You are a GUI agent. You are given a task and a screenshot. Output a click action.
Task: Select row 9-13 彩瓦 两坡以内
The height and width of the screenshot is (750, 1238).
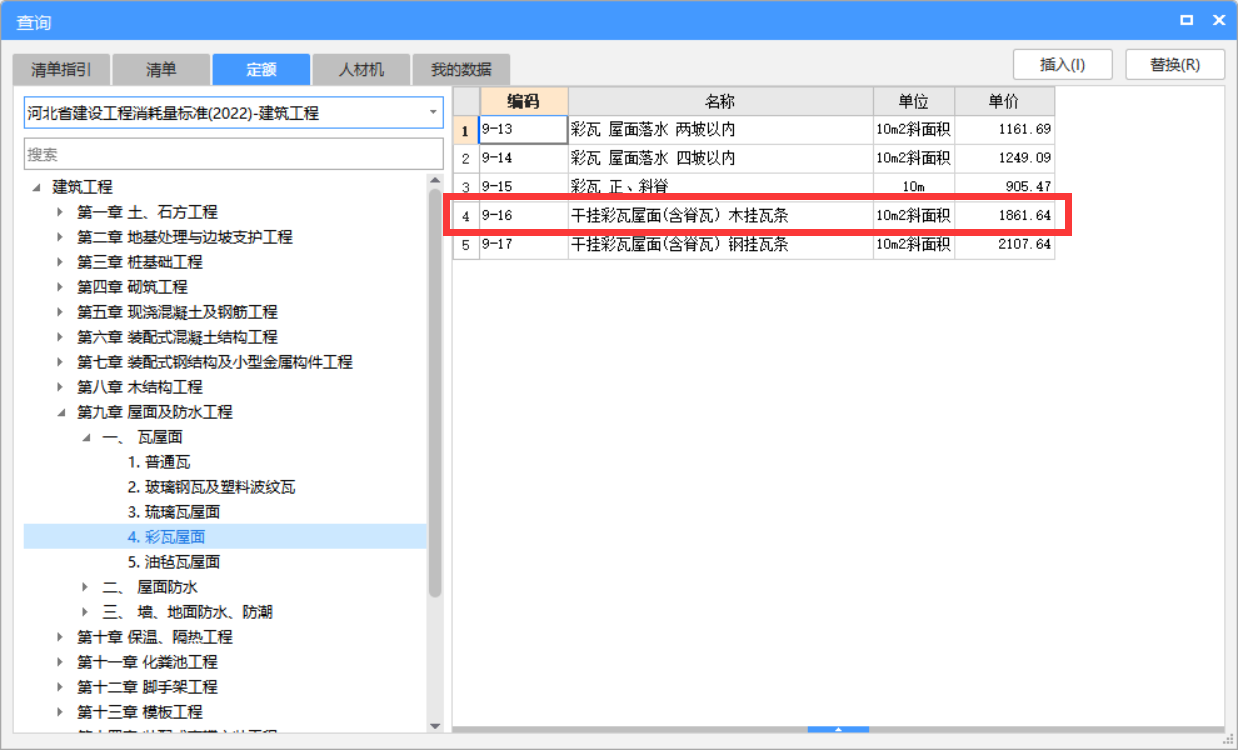pyautogui.click(x=678, y=129)
